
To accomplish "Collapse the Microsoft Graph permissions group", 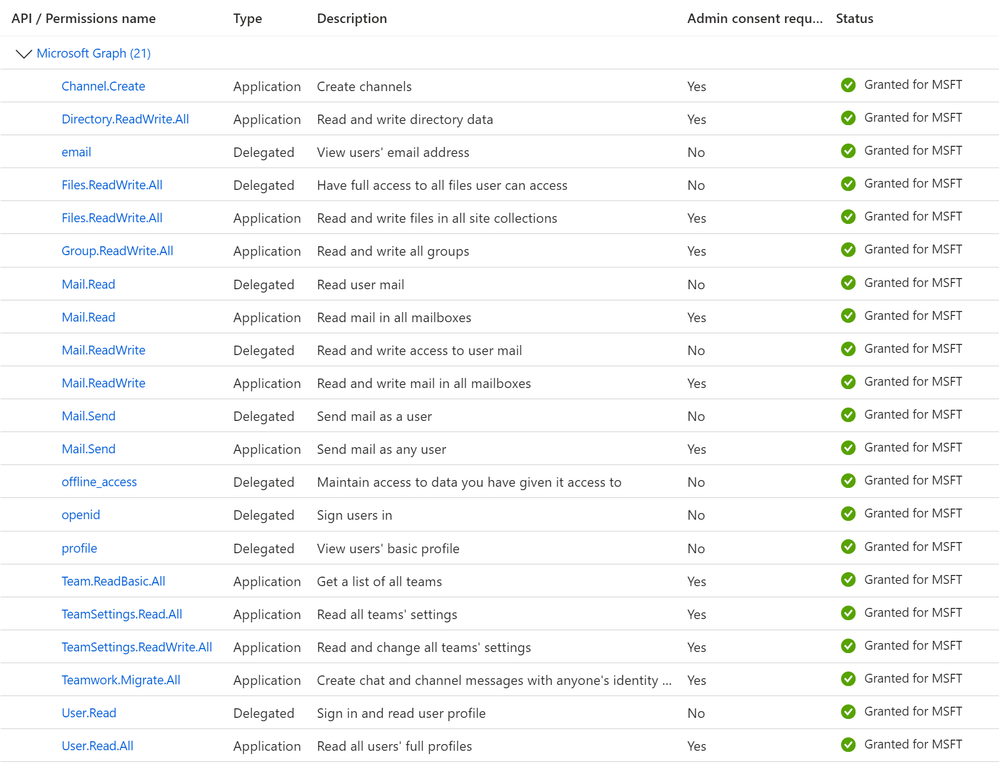I will coord(23,54).
